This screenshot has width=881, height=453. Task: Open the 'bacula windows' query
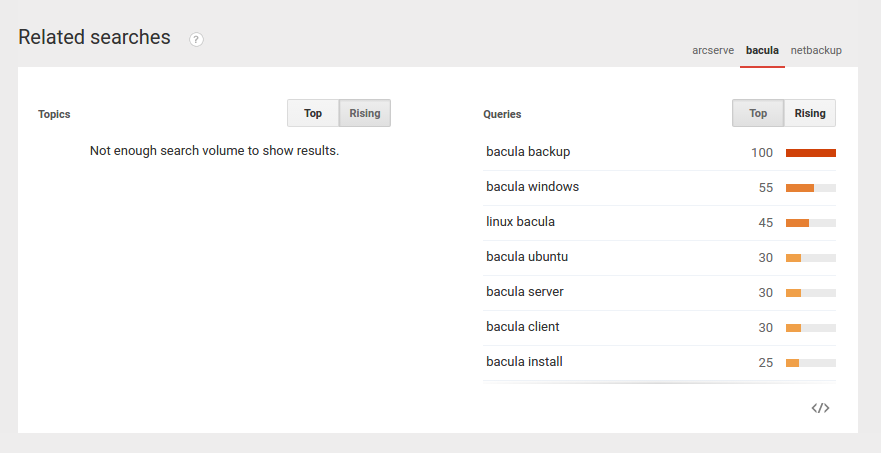pyautogui.click(x=533, y=187)
